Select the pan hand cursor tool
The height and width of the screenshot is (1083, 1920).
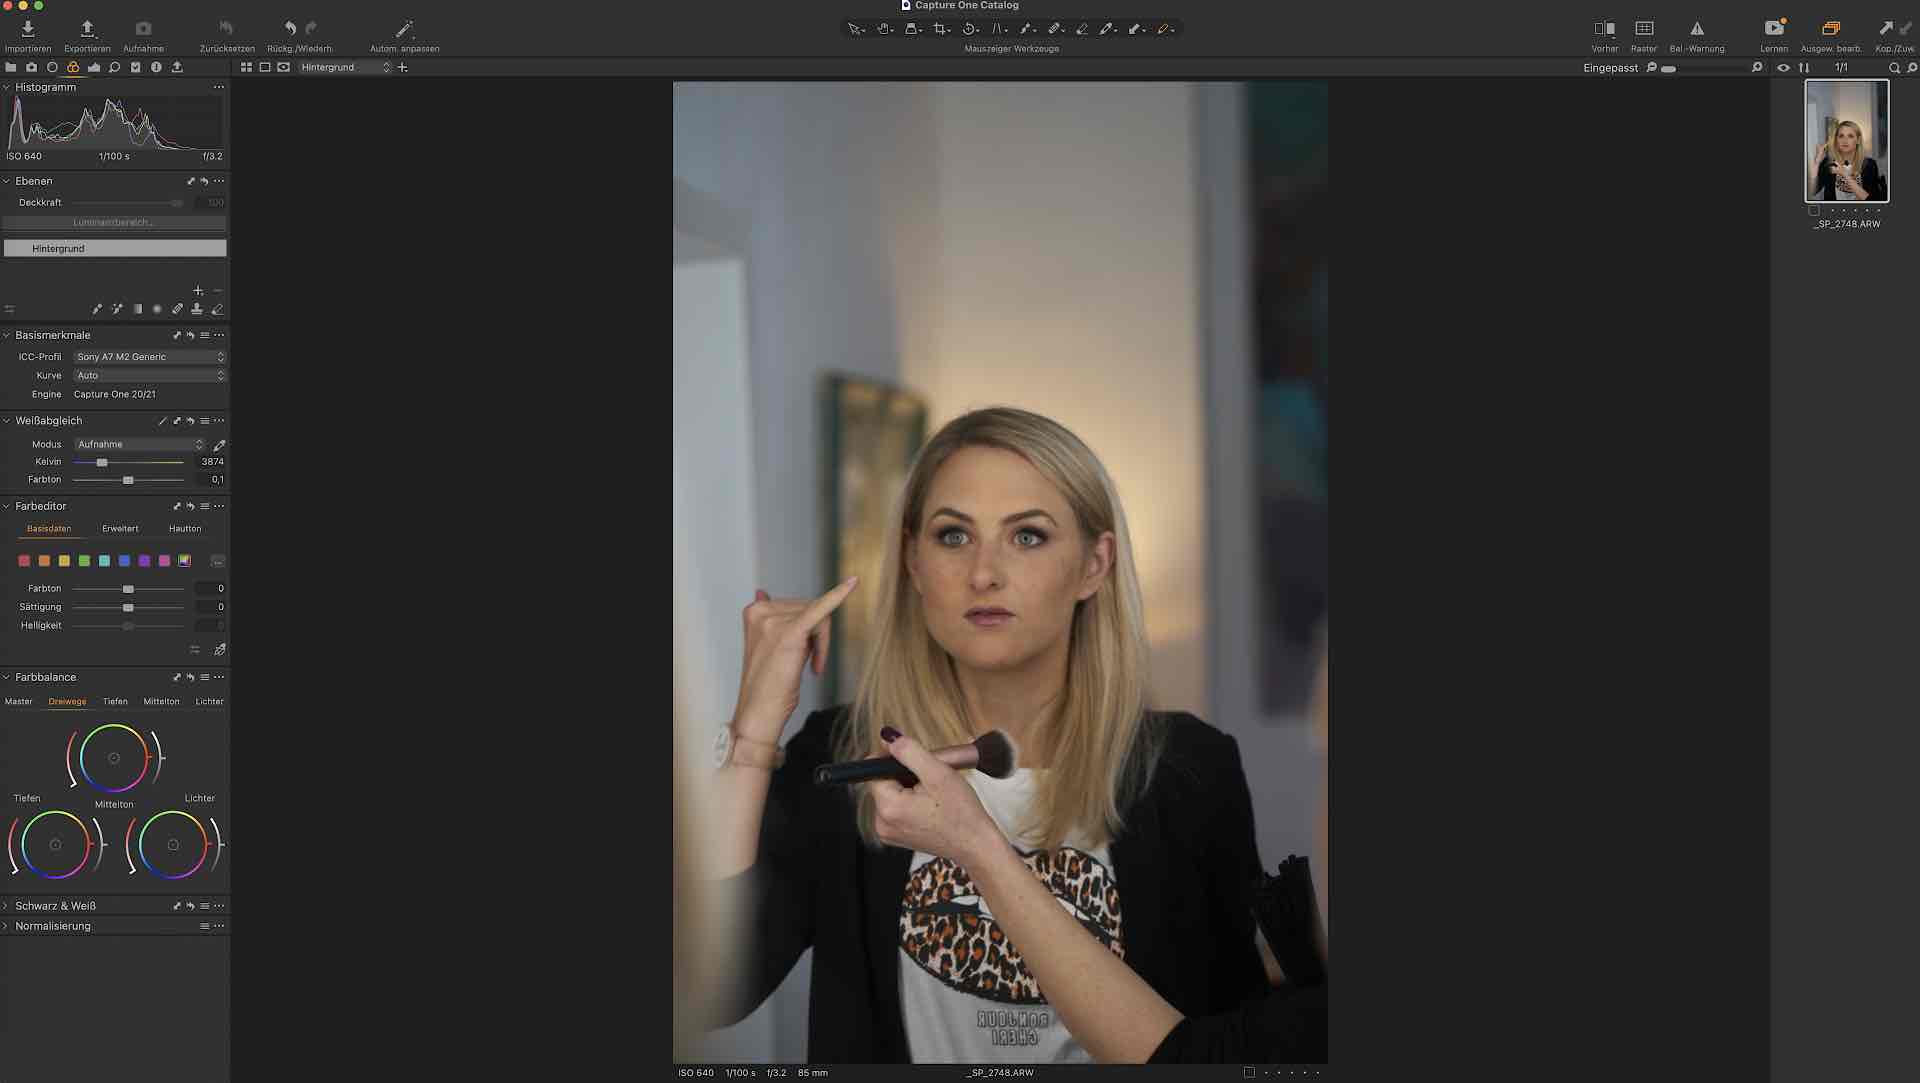click(884, 29)
